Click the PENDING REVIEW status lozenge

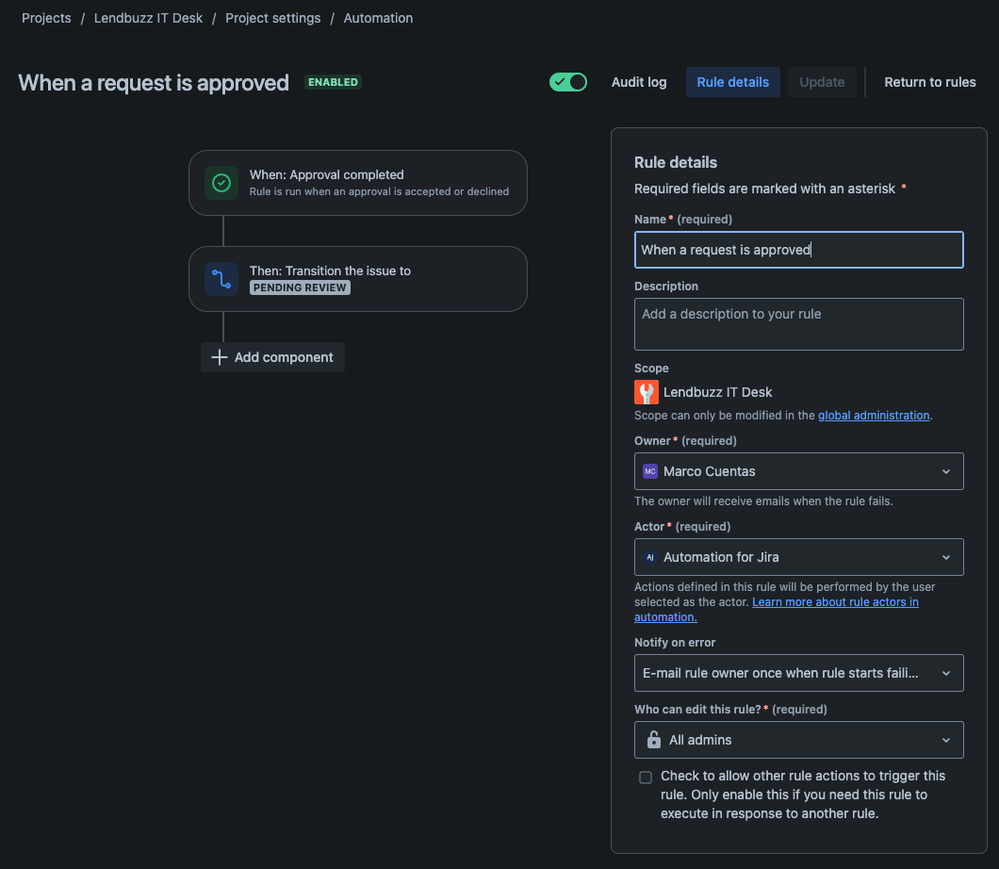point(299,288)
